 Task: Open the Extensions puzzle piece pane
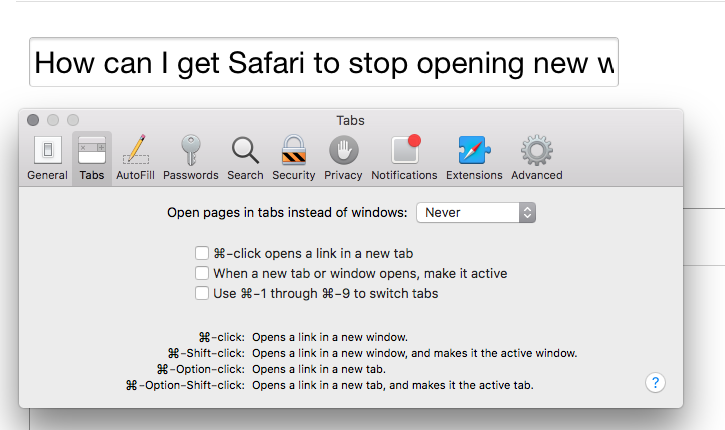click(x=474, y=159)
